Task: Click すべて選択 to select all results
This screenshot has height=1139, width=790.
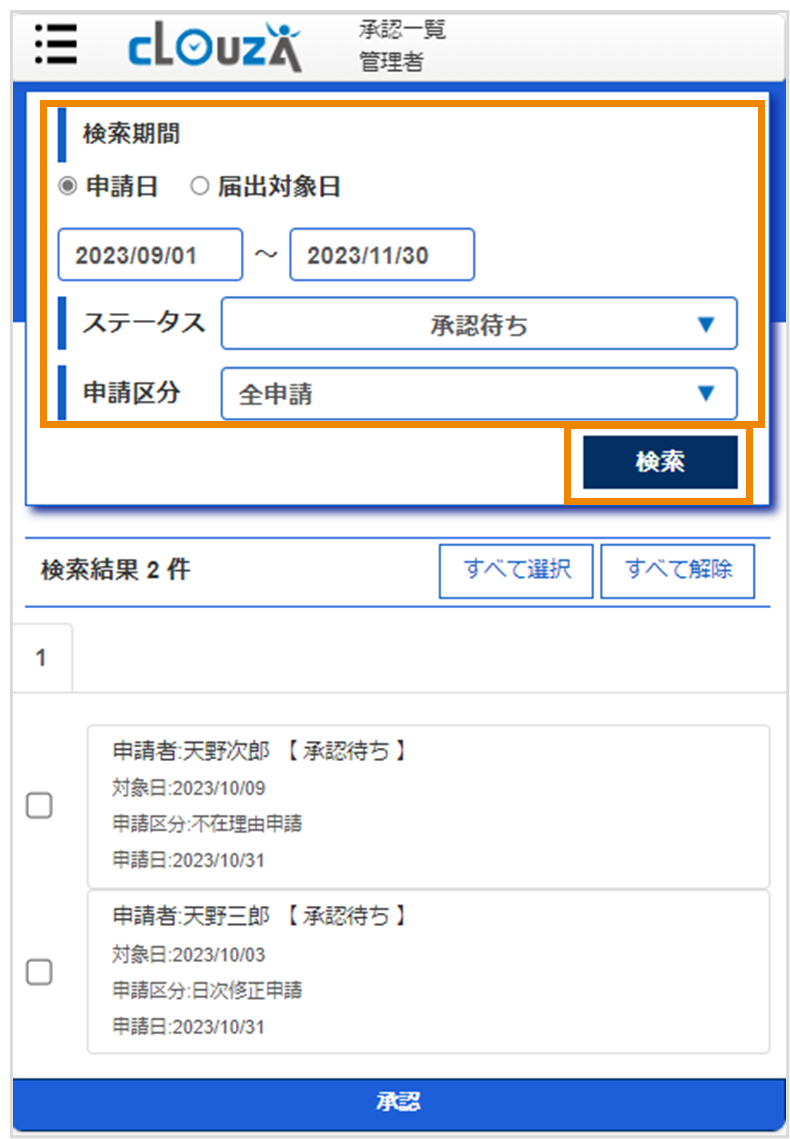Action: 516,570
